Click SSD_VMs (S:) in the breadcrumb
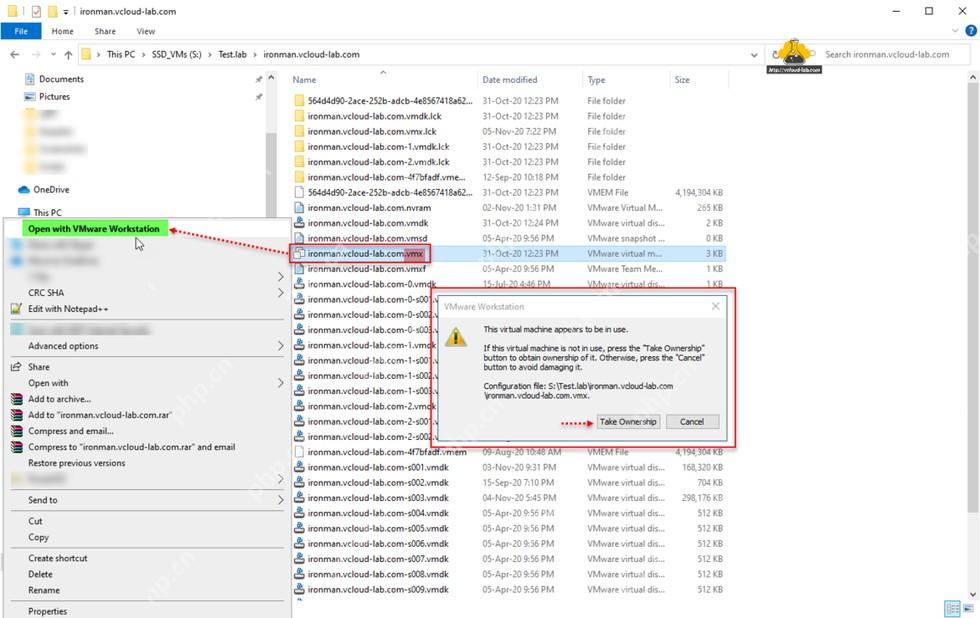 176,54
